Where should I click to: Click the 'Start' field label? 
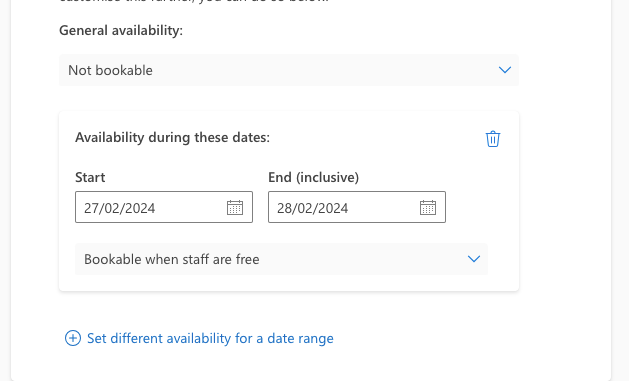coord(90,177)
